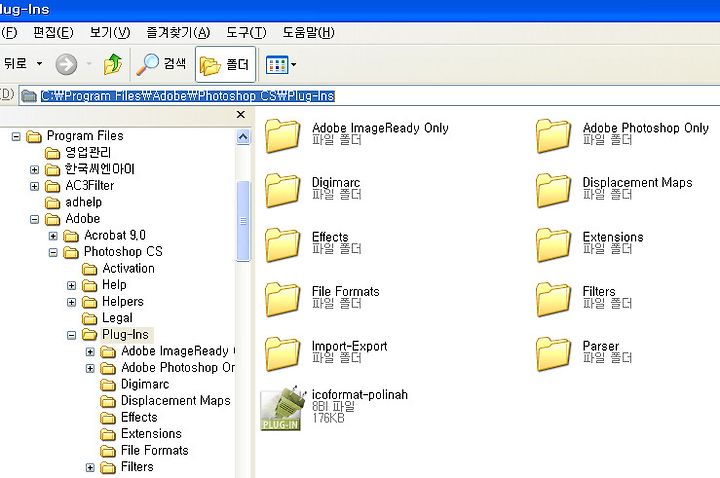Select Plug-Ins folder in the tree
720x478 pixels.
pos(125,334)
